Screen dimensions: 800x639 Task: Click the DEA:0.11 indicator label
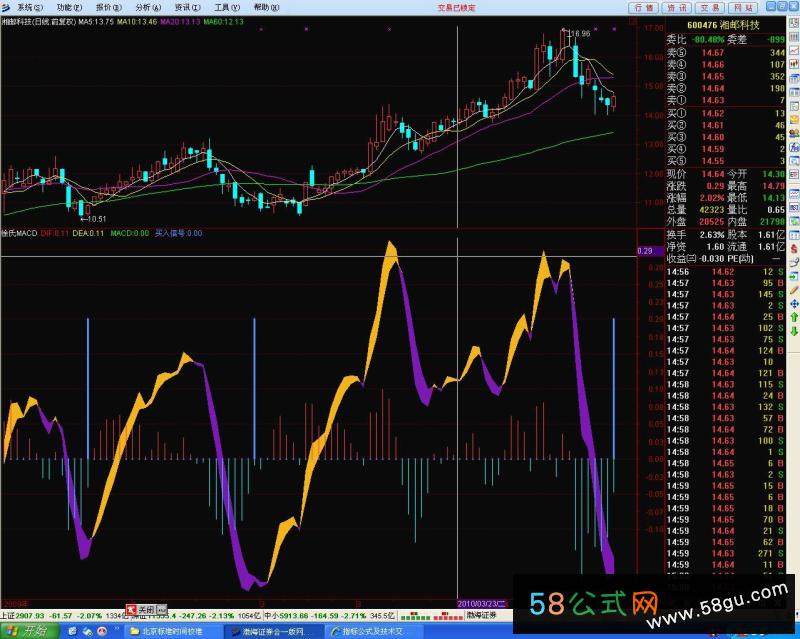point(88,233)
